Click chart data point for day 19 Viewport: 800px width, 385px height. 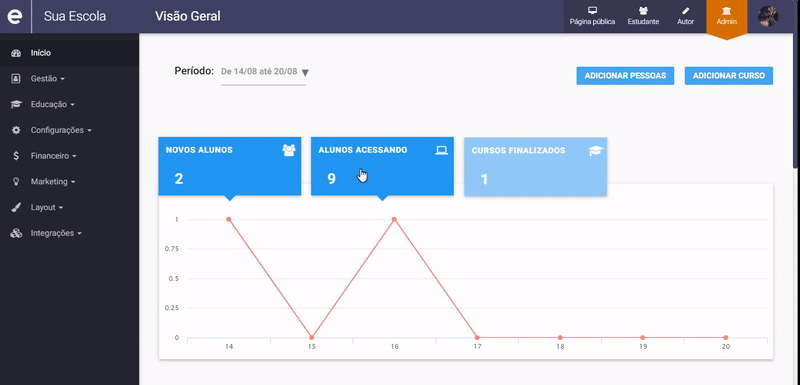(x=643, y=338)
